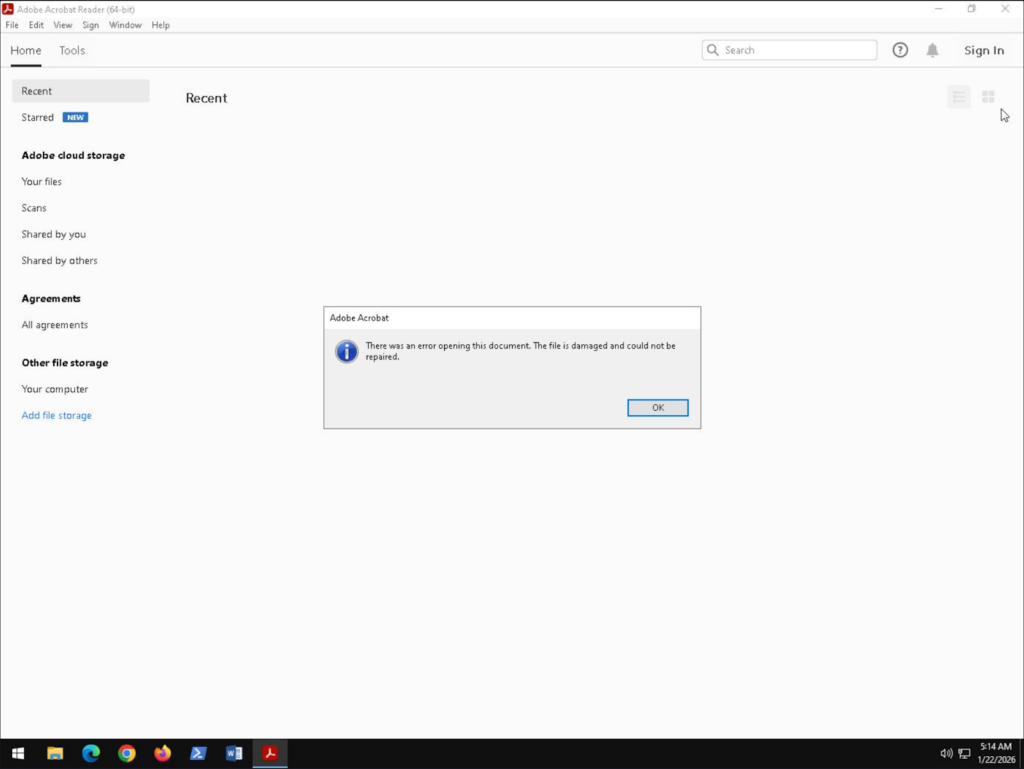The height and width of the screenshot is (769, 1024).
Task: Open File Explorer from taskbar
Action: [x=55, y=753]
